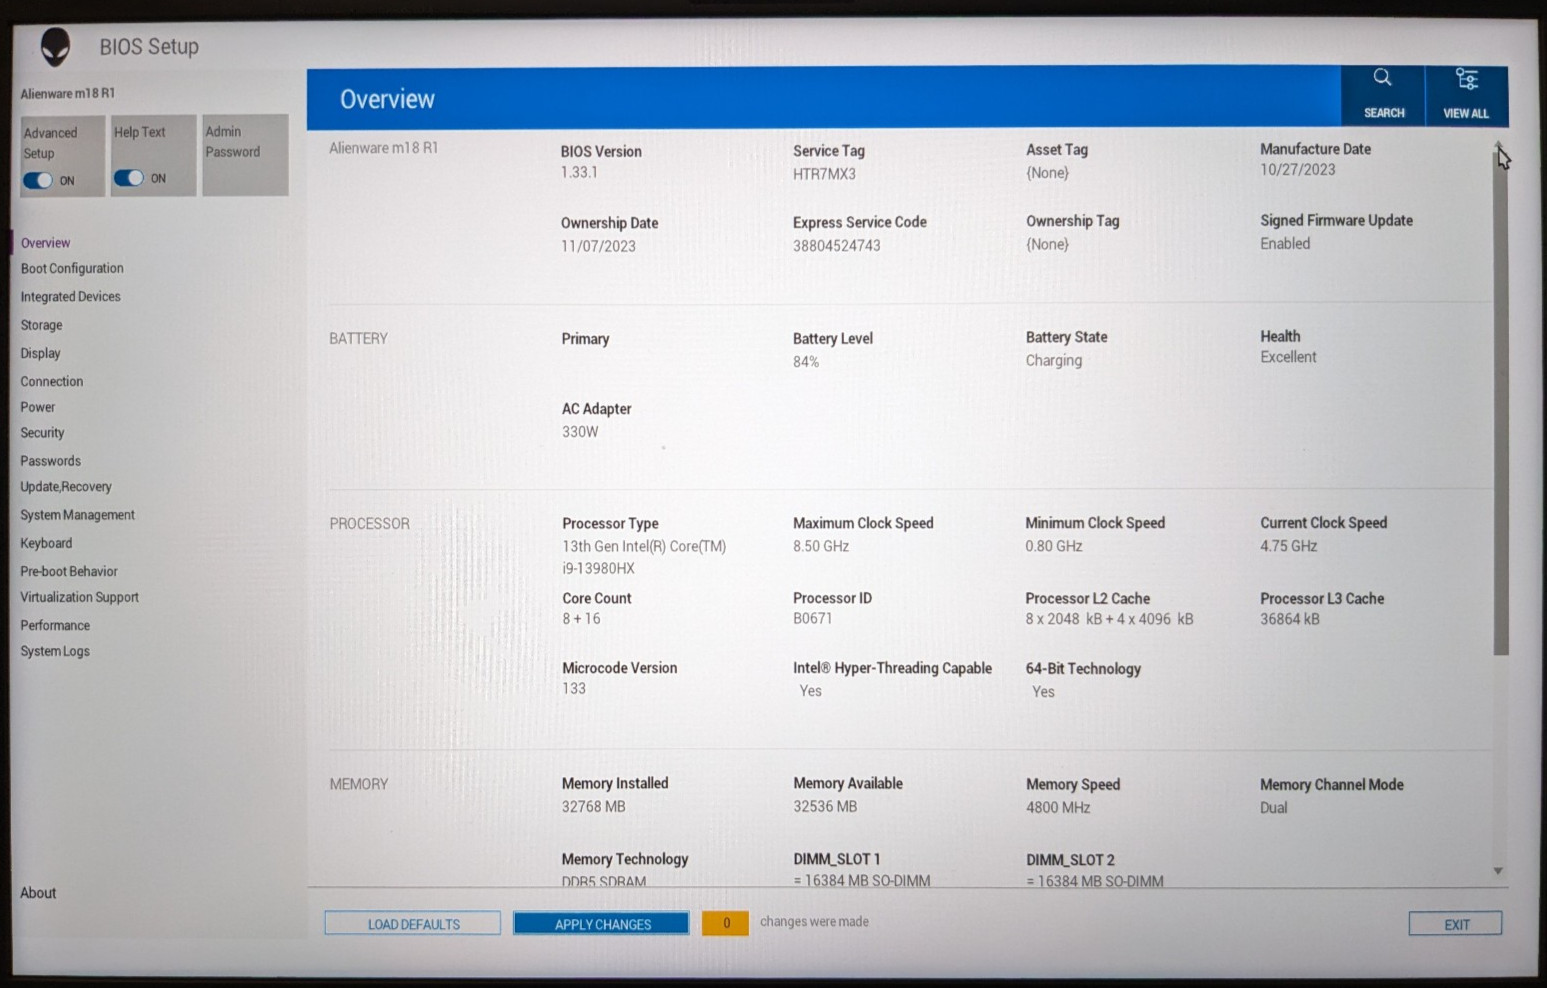Click the vertical scrollbar thumb
Viewport: 1547px width, 988px height.
pyautogui.click(x=1501, y=405)
